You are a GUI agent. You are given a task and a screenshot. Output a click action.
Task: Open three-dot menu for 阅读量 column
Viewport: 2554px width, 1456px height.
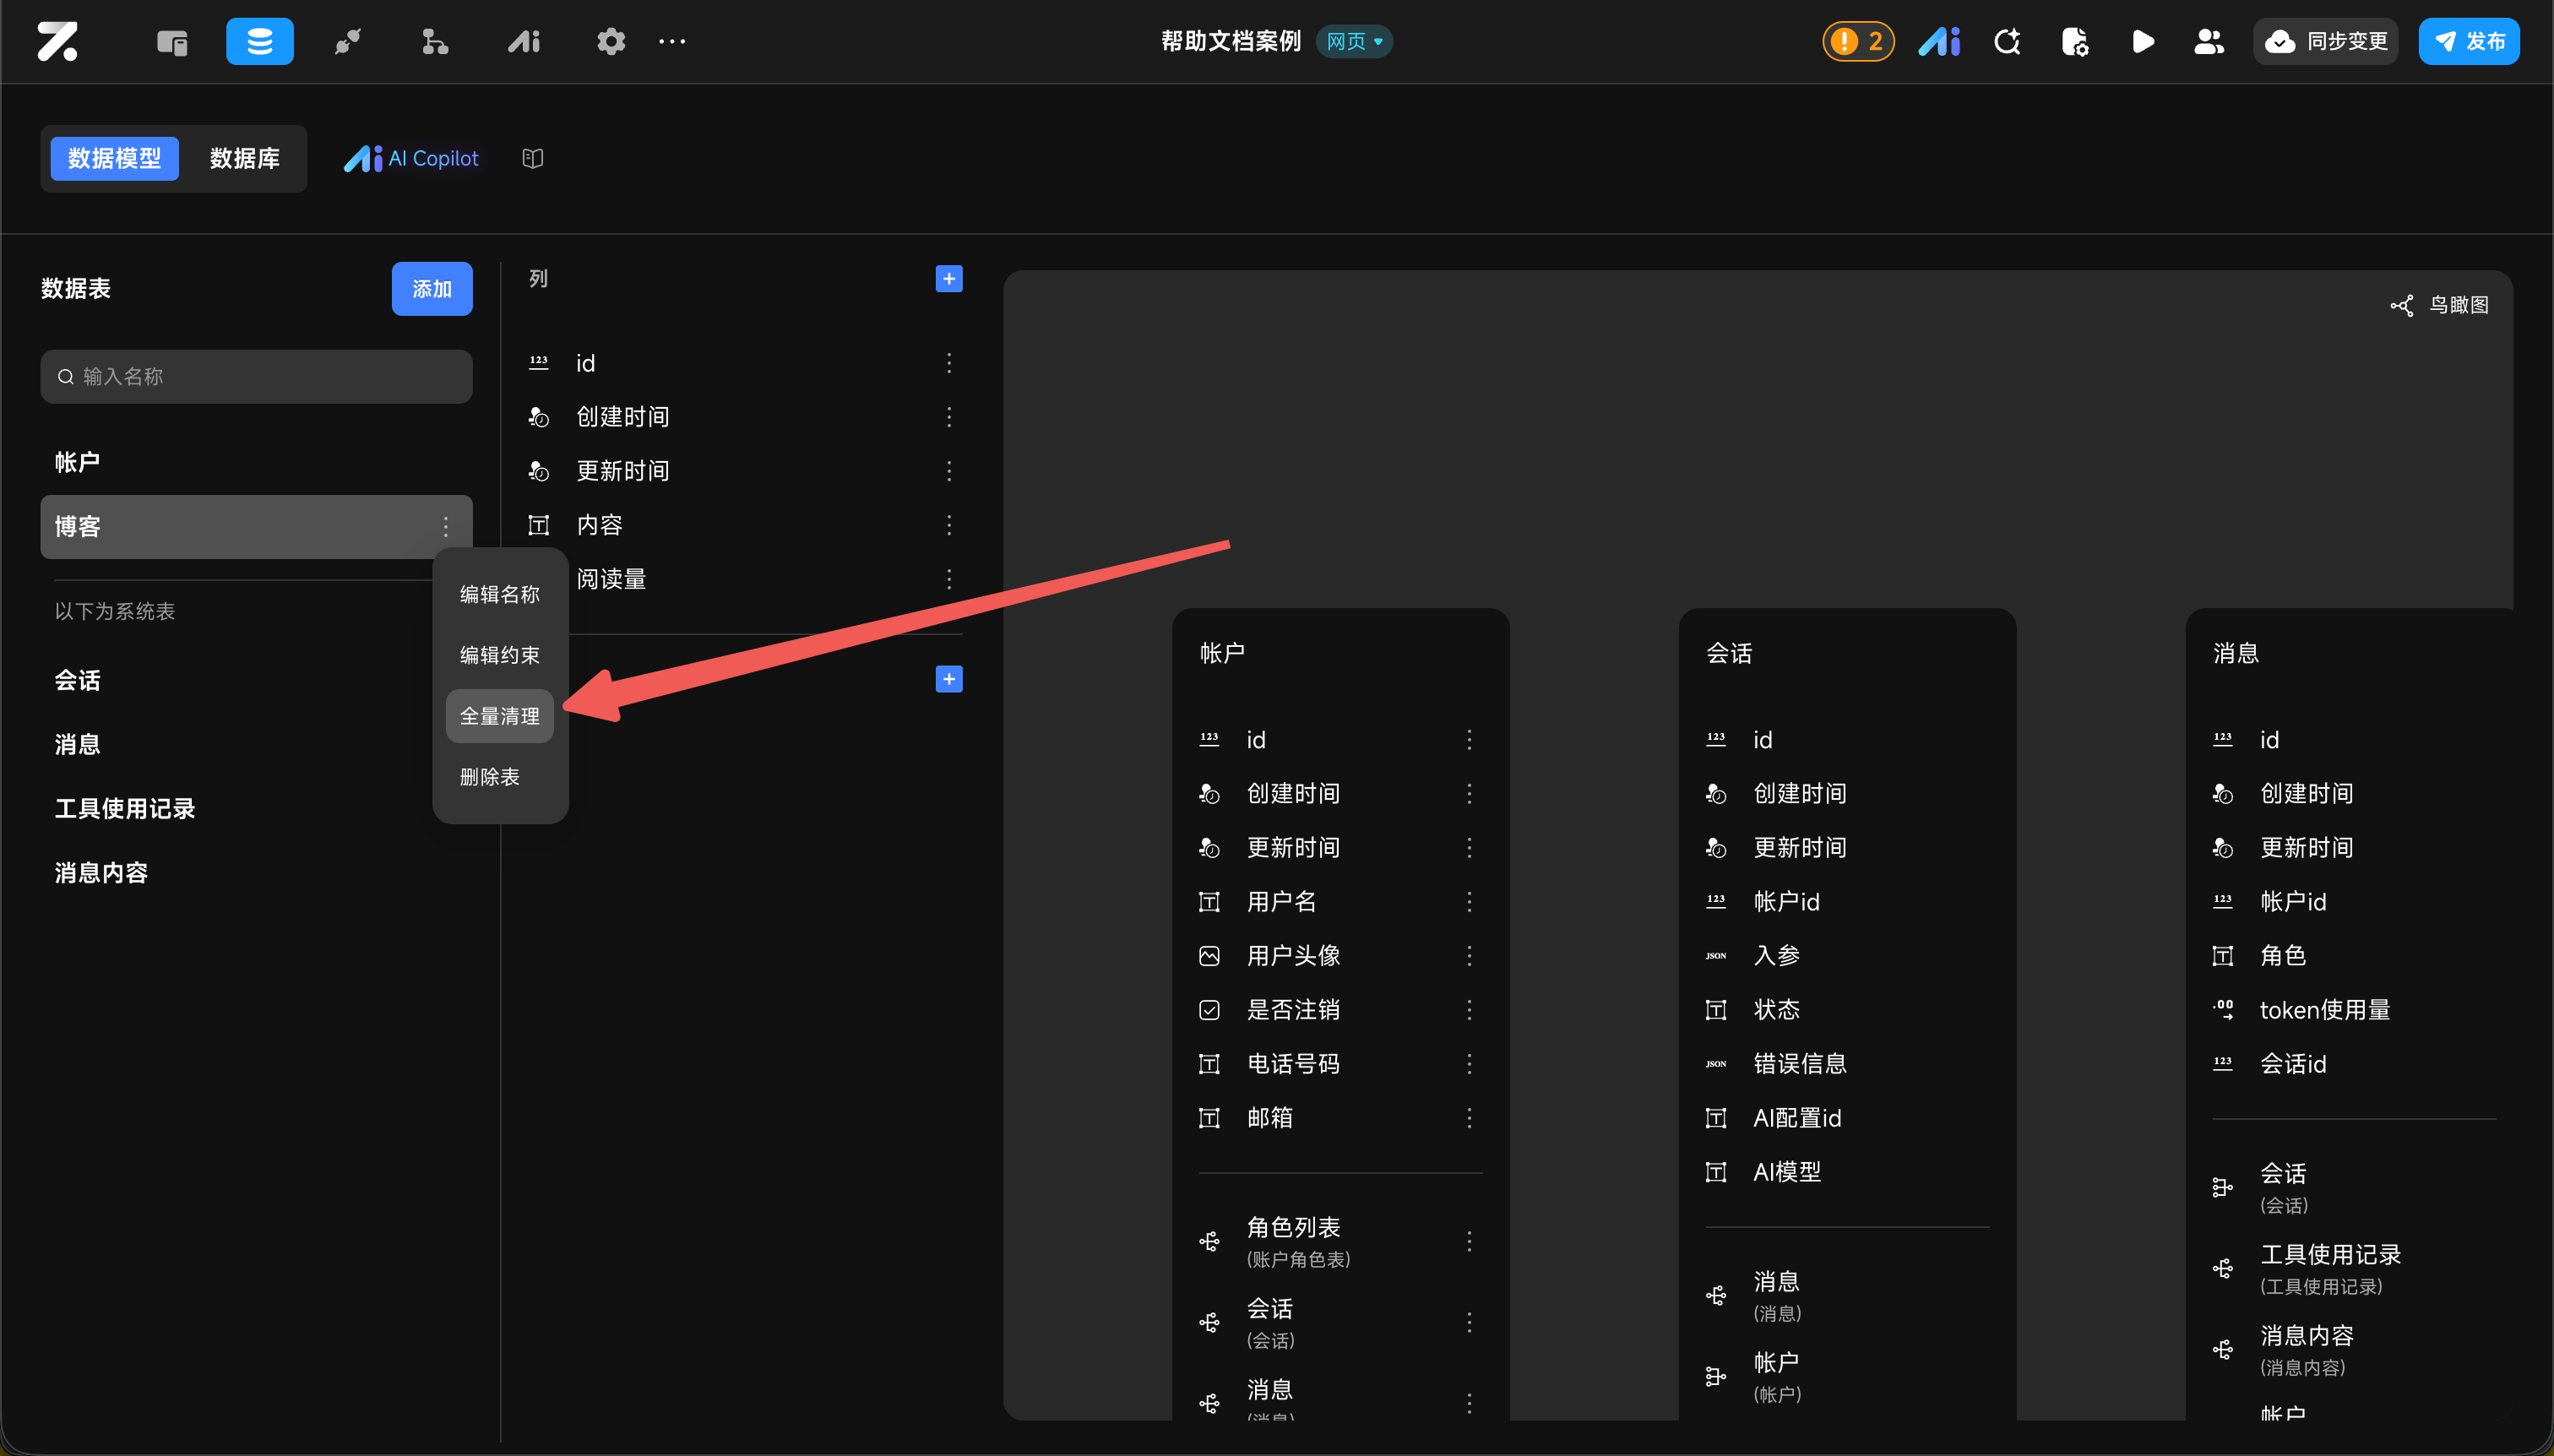[948, 579]
